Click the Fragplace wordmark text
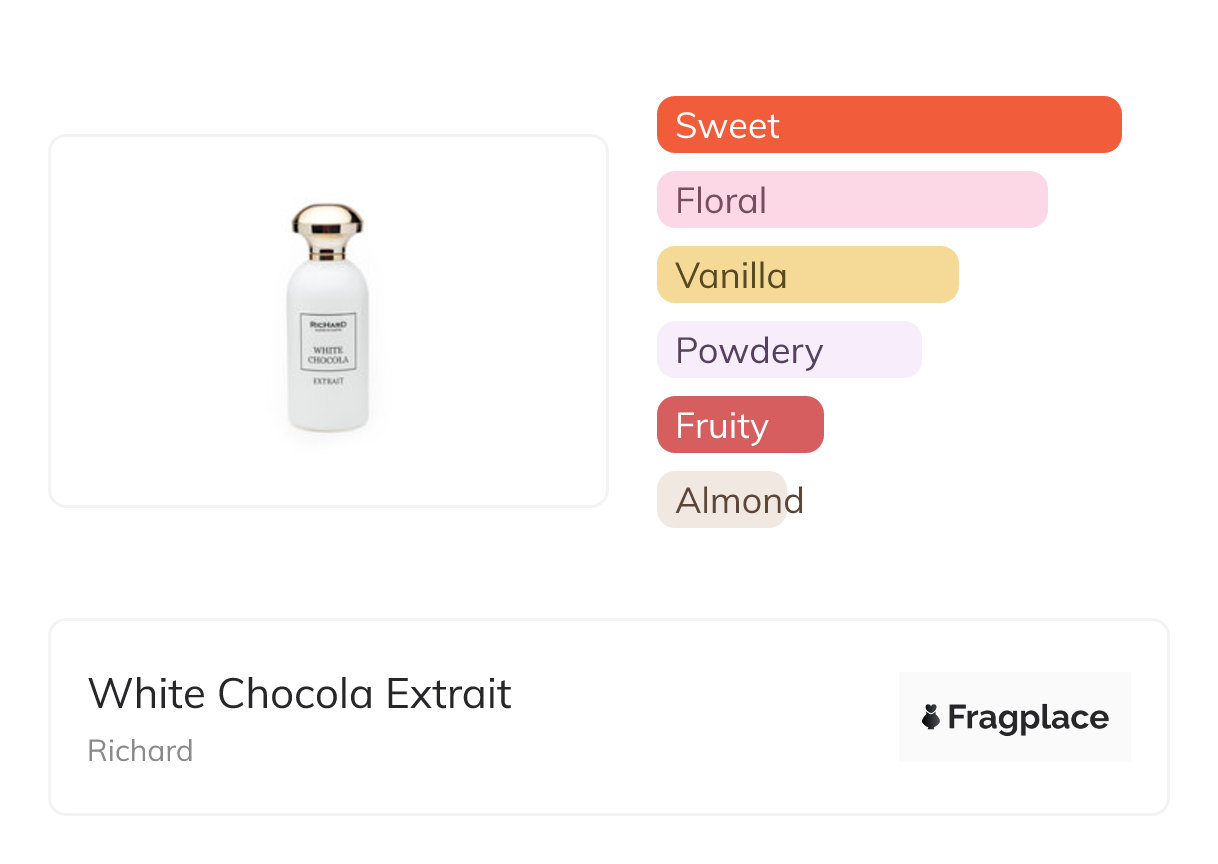Viewport: 1218px width, 864px height. pyautogui.click(x=1028, y=718)
